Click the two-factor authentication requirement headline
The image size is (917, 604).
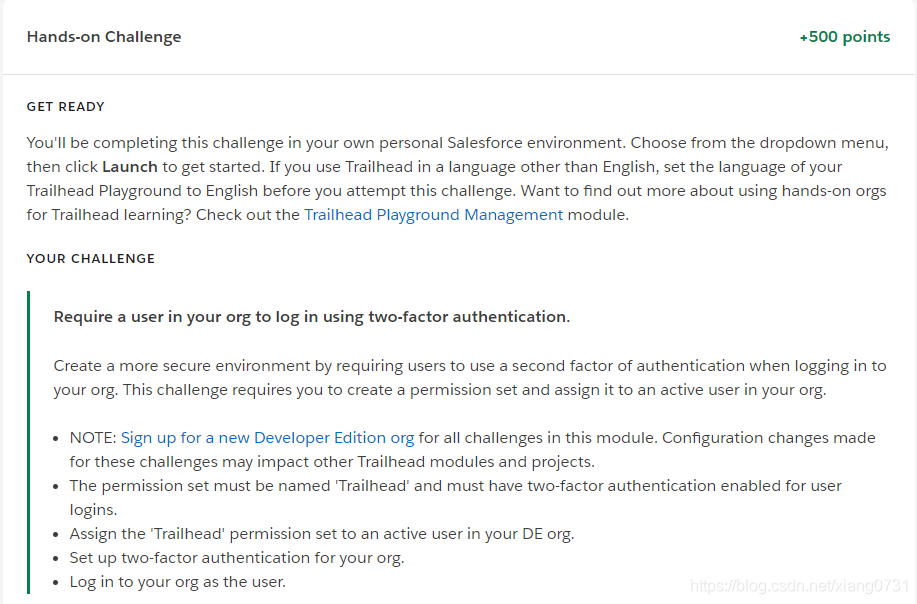pyautogui.click(x=310, y=316)
